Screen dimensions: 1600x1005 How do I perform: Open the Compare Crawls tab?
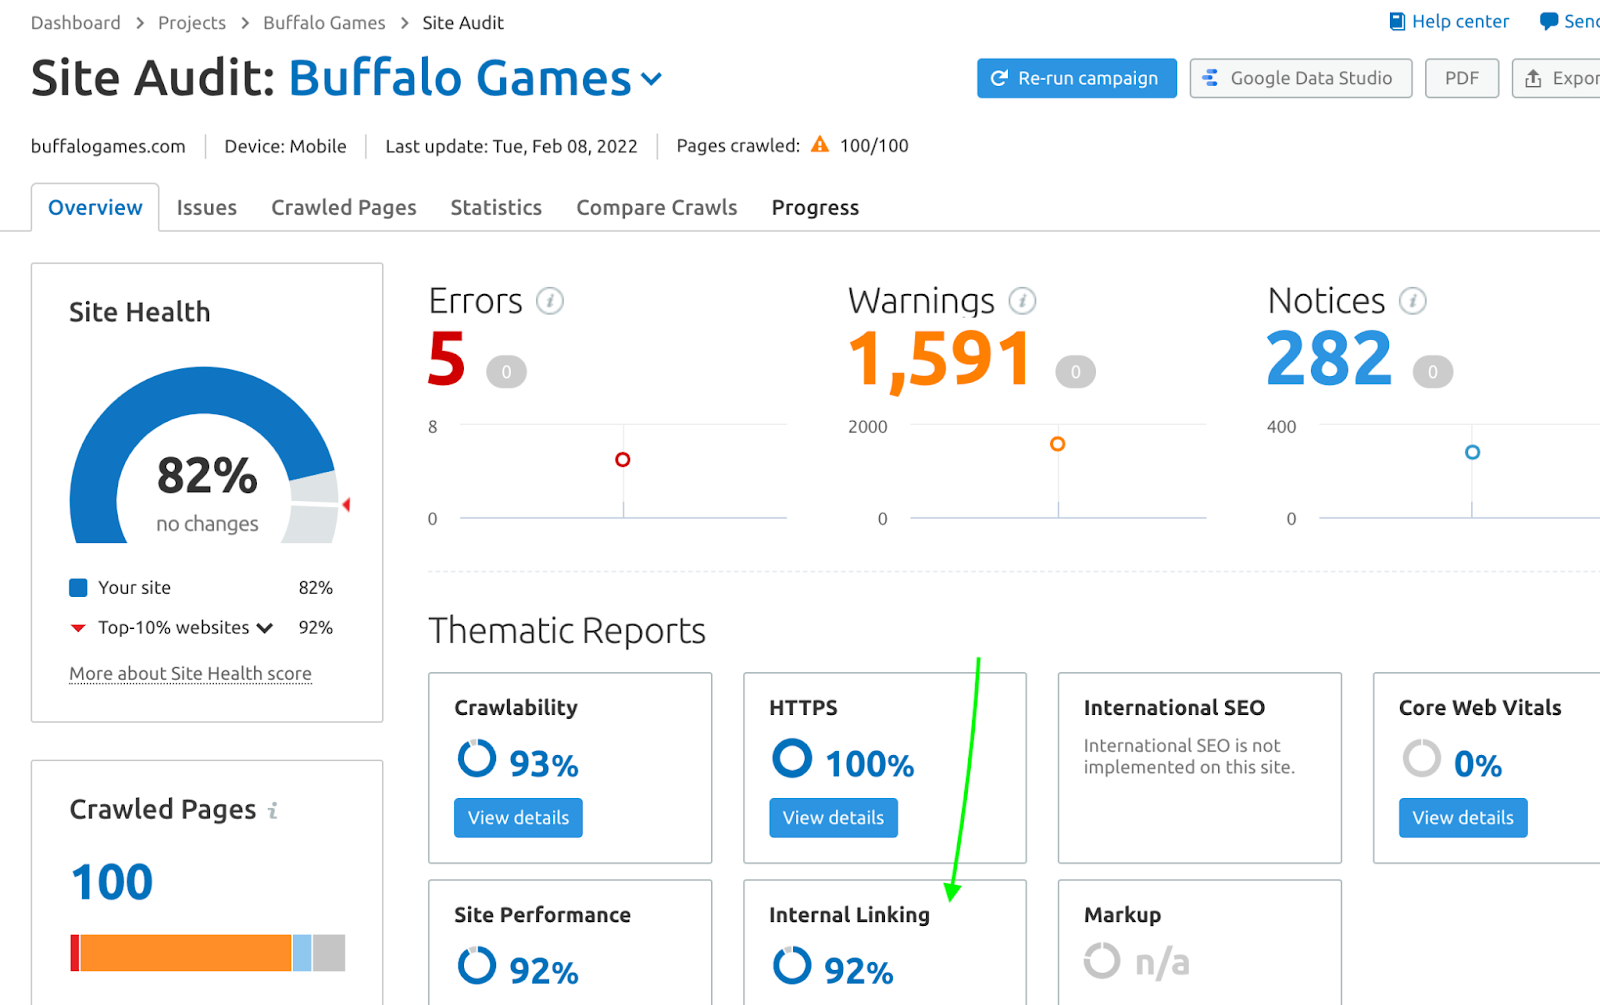click(657, 207)
